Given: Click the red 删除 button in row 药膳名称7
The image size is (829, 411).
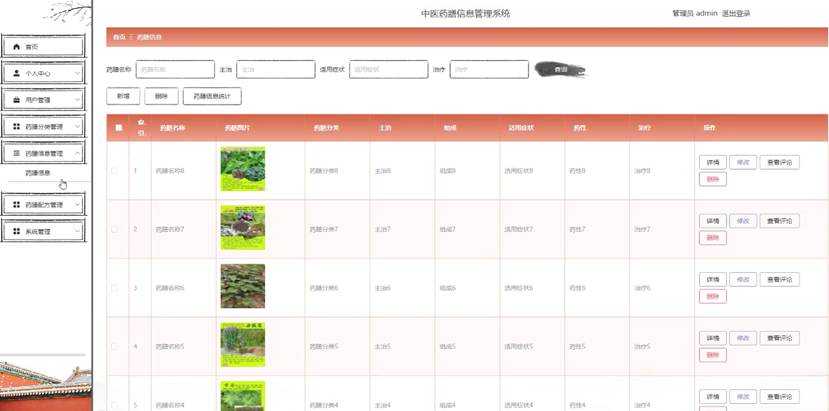Looking at the screenshot, I should pyautogui.click(x=713, y=238).
